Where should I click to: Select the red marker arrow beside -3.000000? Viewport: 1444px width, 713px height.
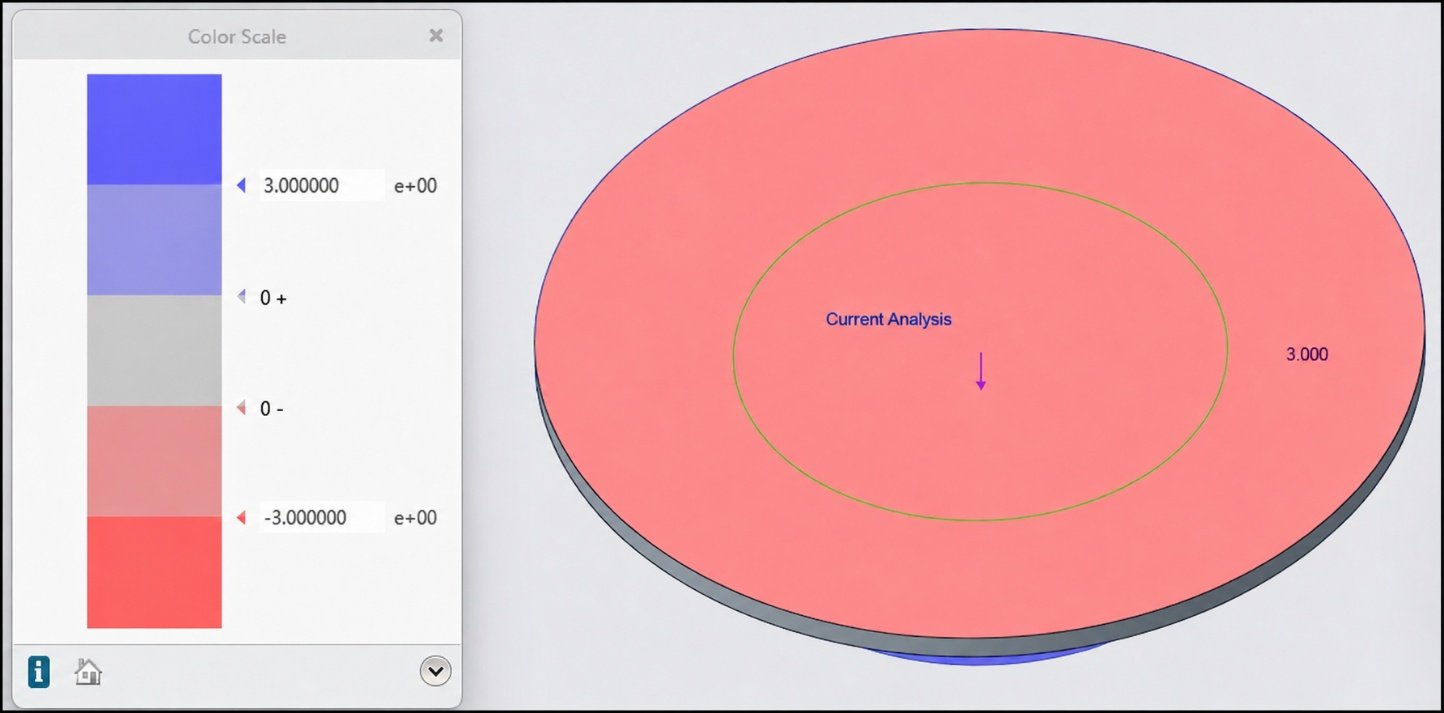[x=240, y=518]
